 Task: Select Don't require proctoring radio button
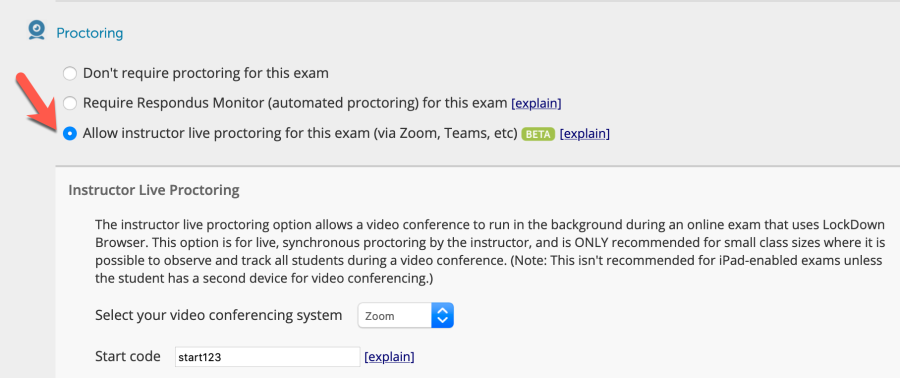(x=69, y=73)
